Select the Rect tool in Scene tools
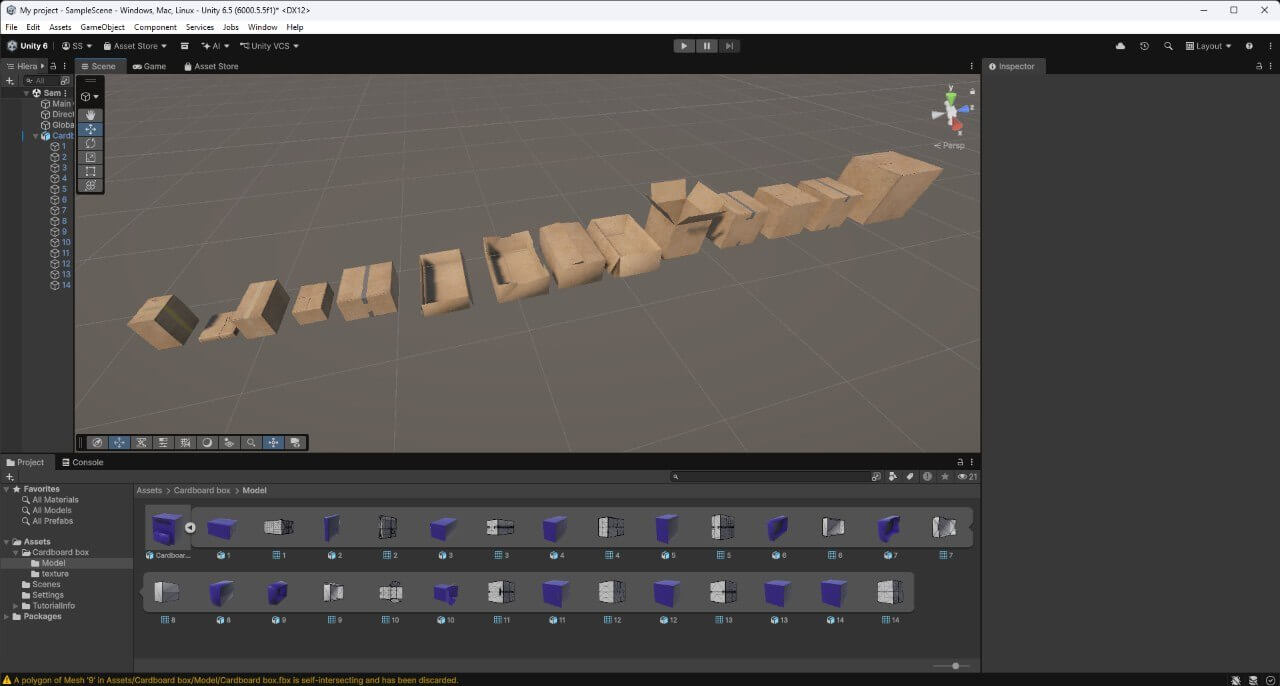Image resolution: width=1280 pixels, height=686 pixels. coord(90,171)
